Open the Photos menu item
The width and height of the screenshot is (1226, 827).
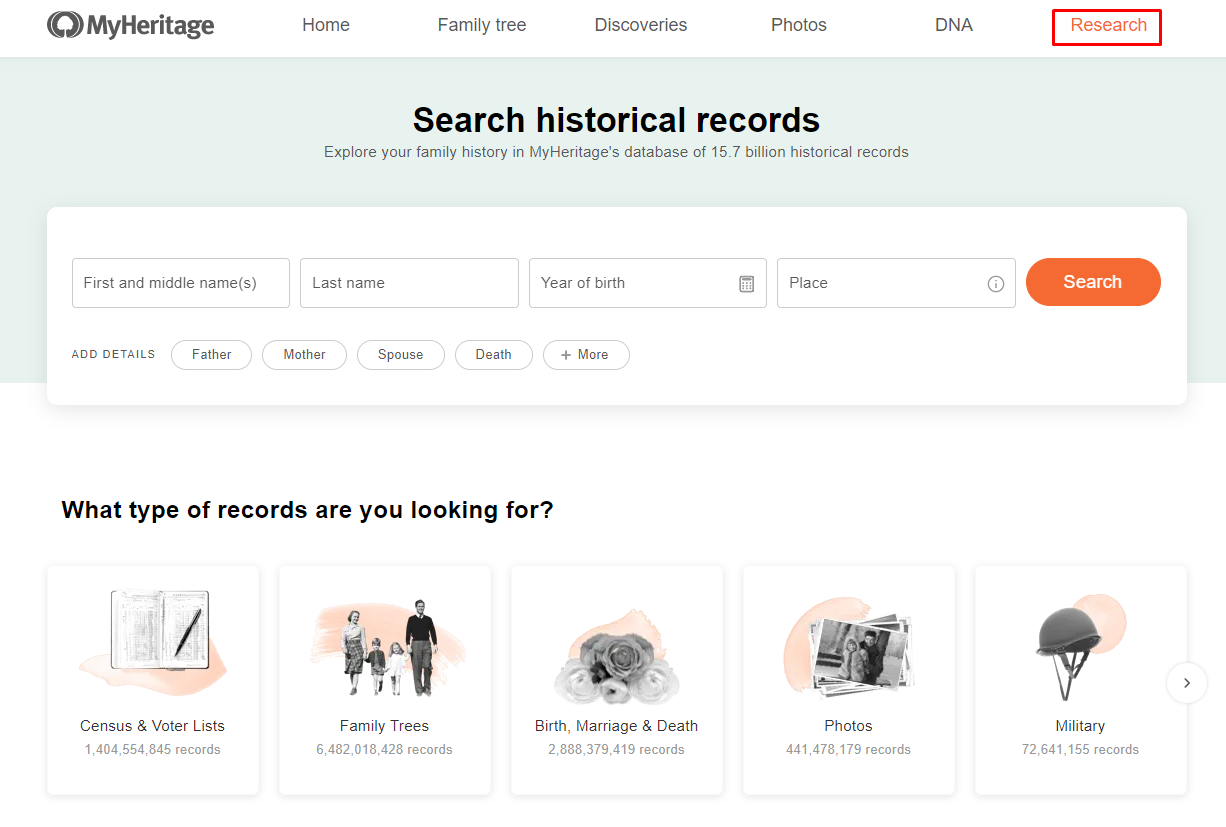(x=799, y=26)
